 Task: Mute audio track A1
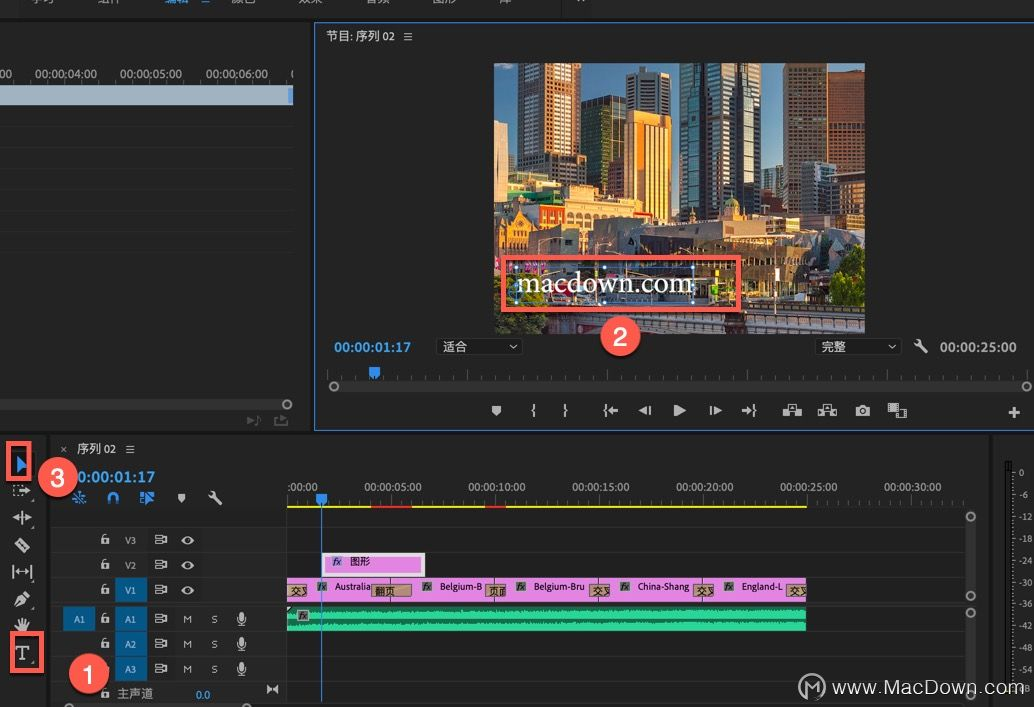pyautogui.click(x=187, y=619)
